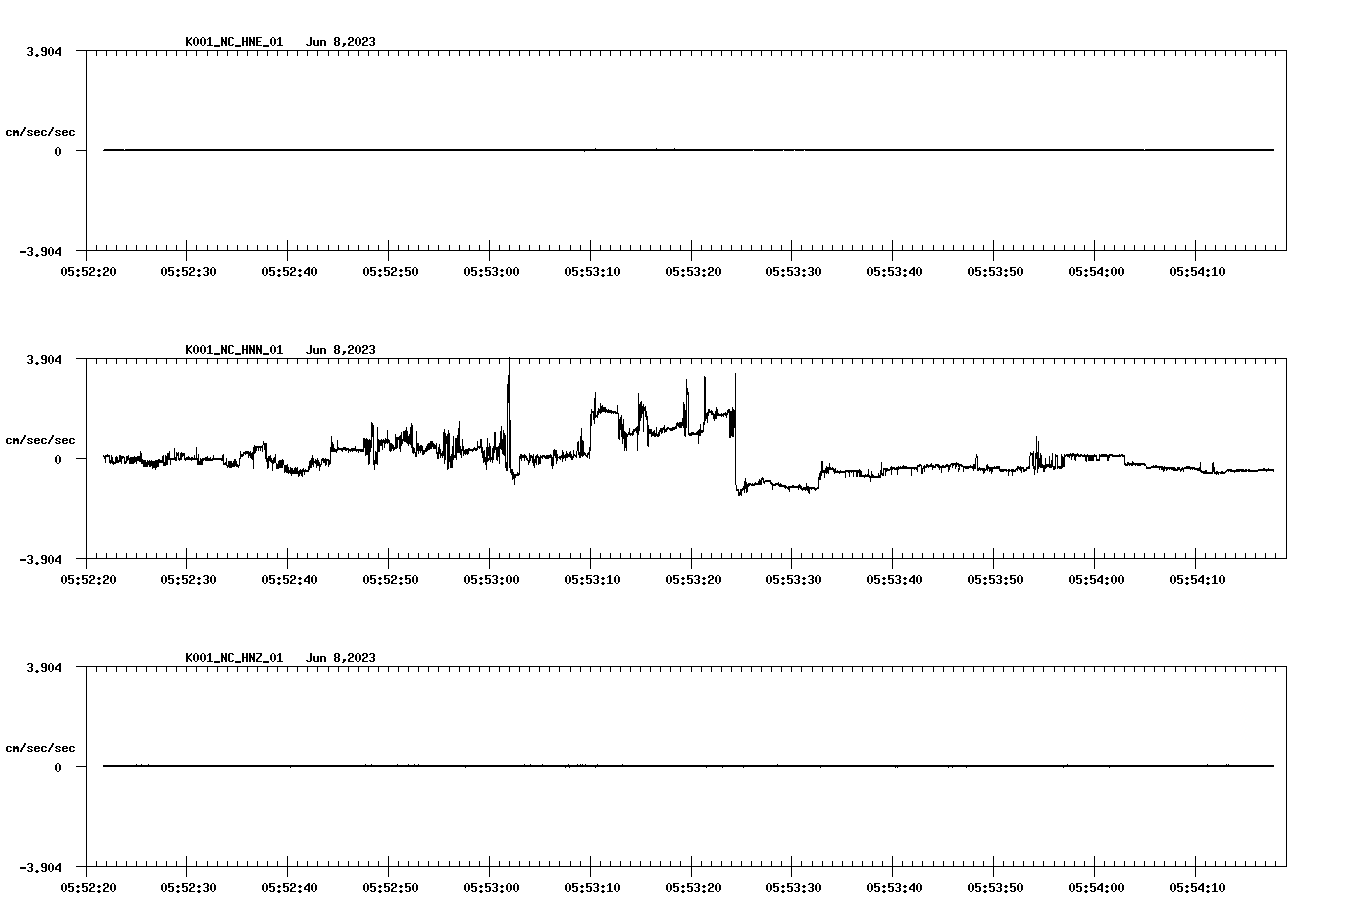This screenshot has width=1358, height=924.
Task: Click the 05:52:20 tick label on top axis
Action: pyautogui.click(x=87, y=269)
